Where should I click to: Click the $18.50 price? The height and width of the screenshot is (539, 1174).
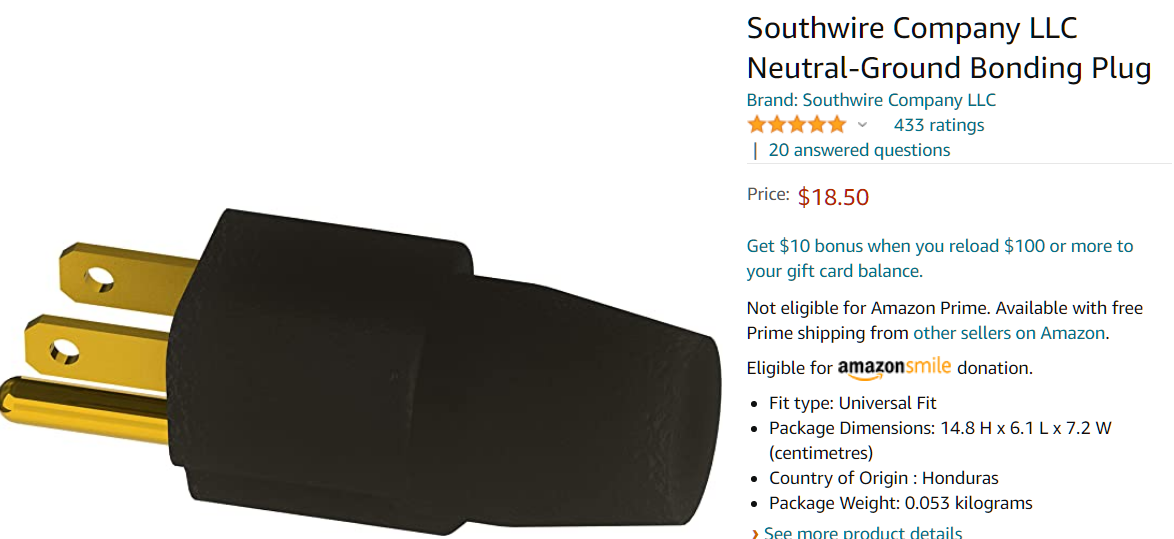point(833,197)
